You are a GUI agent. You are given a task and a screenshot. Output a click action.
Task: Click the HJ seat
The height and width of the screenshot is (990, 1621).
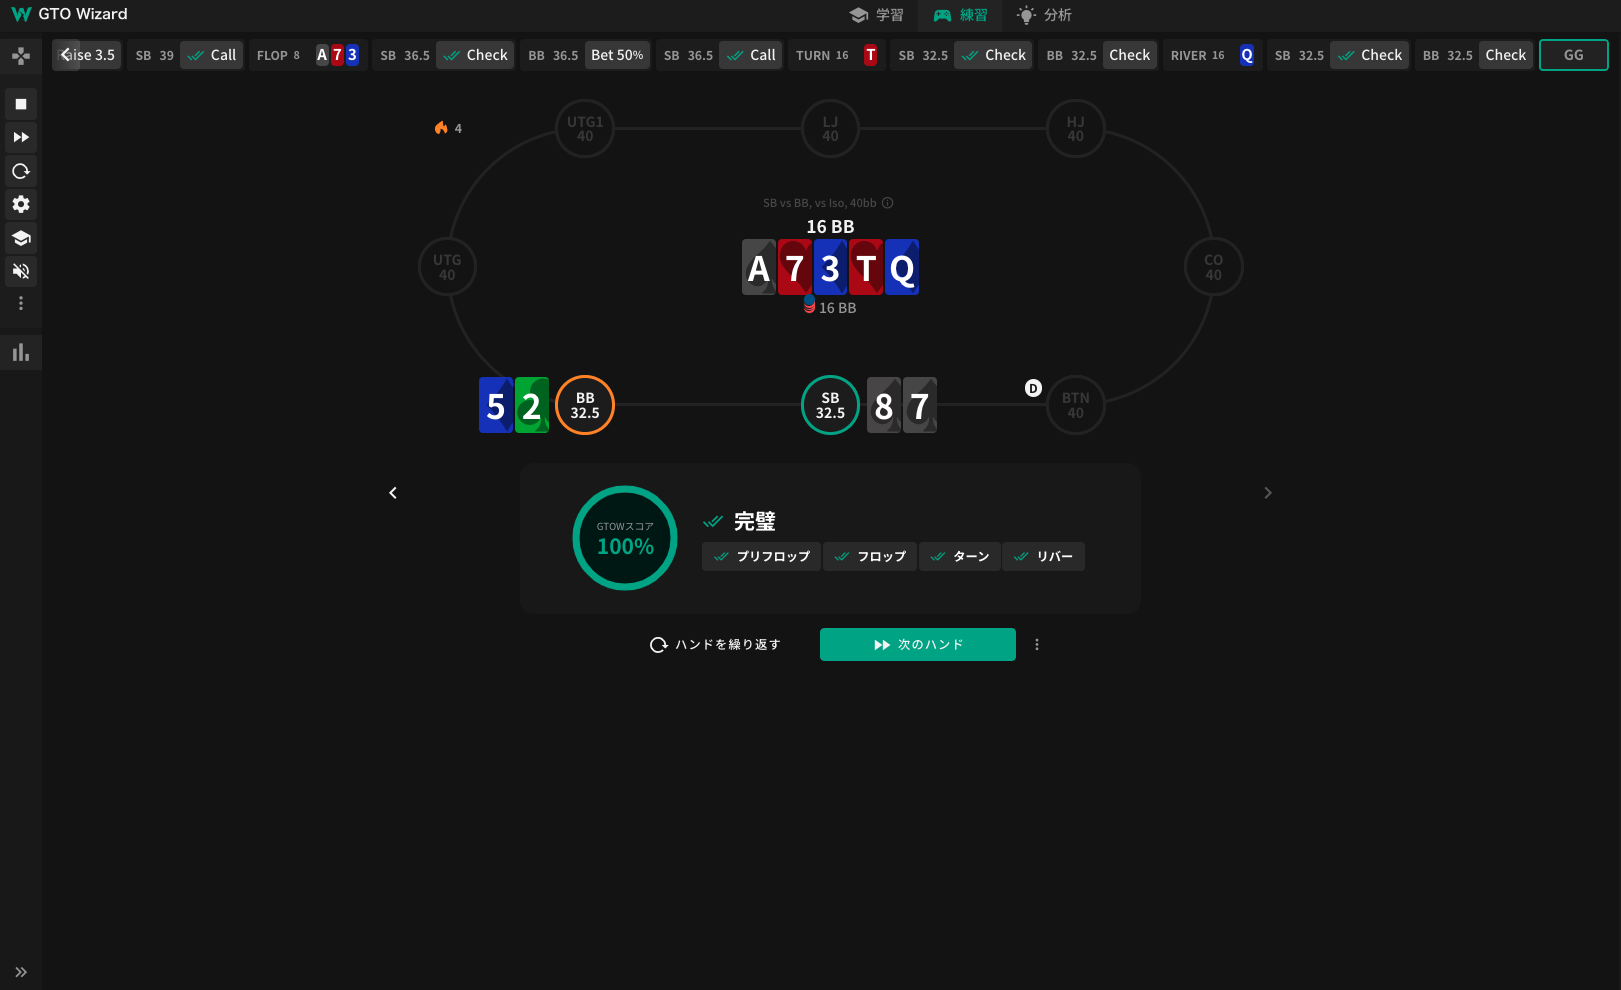click(1075, 129)
